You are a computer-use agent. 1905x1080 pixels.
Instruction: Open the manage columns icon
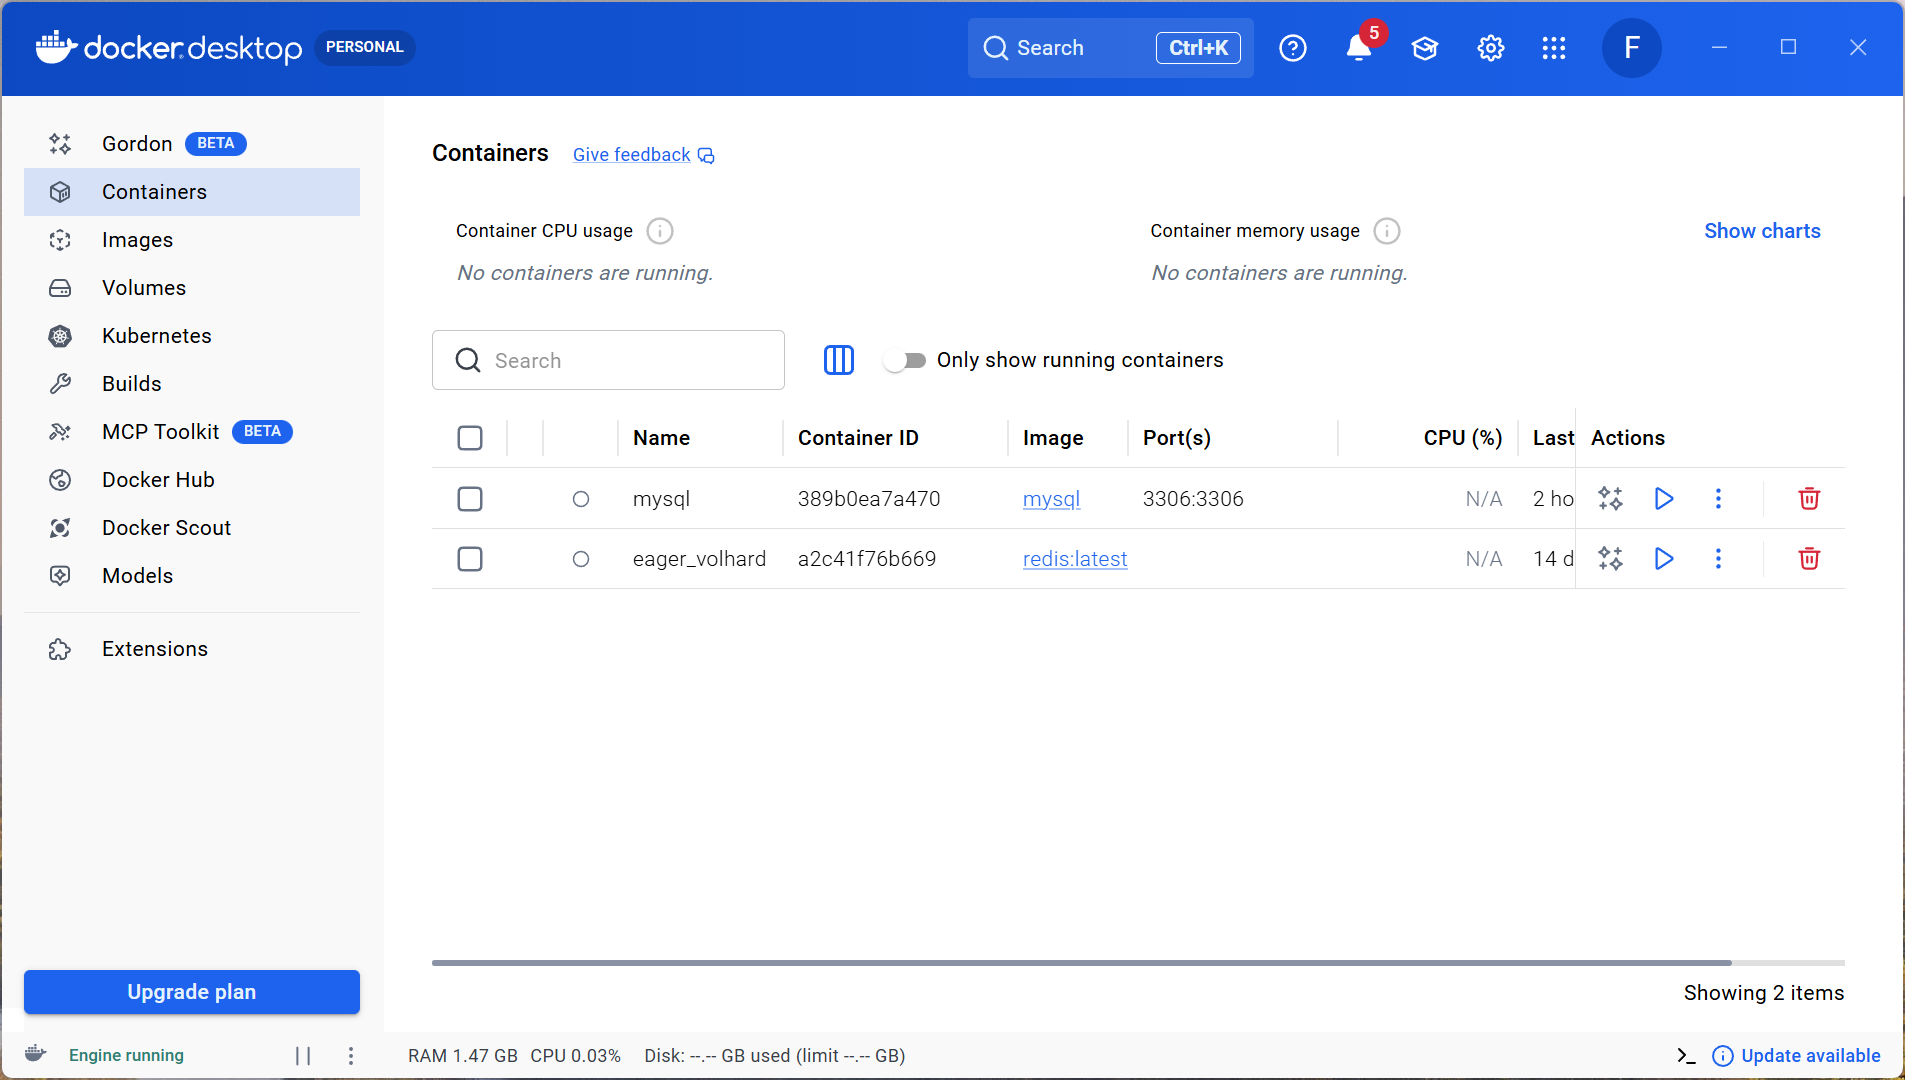pos(839,360)
